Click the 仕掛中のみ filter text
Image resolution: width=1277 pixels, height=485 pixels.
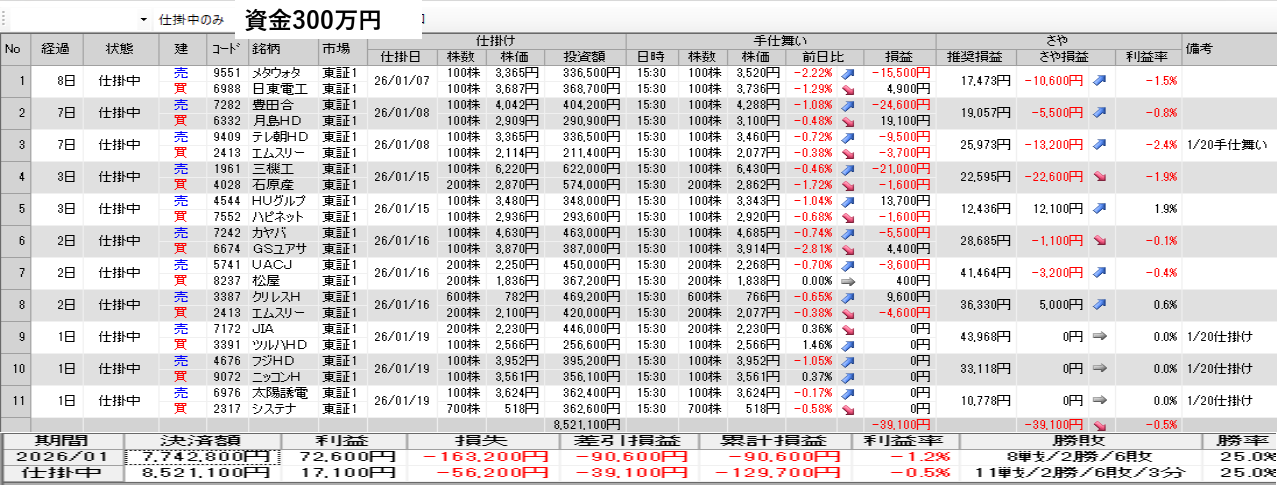point(191,20)
